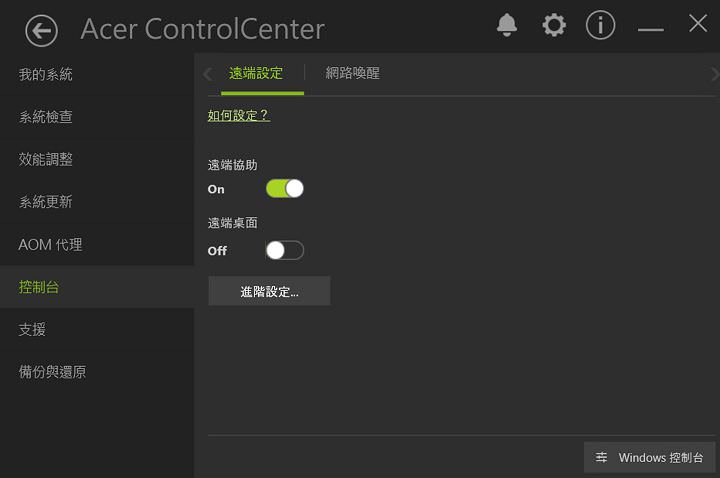
Task: Enable the 遠端桌面 switch
Action: point(284,251)
